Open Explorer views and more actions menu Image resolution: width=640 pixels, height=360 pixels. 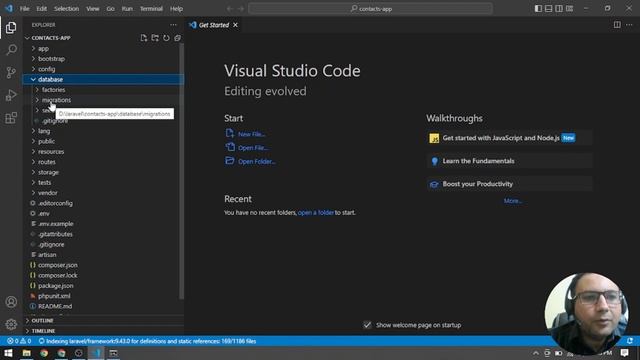pos(173,25)
